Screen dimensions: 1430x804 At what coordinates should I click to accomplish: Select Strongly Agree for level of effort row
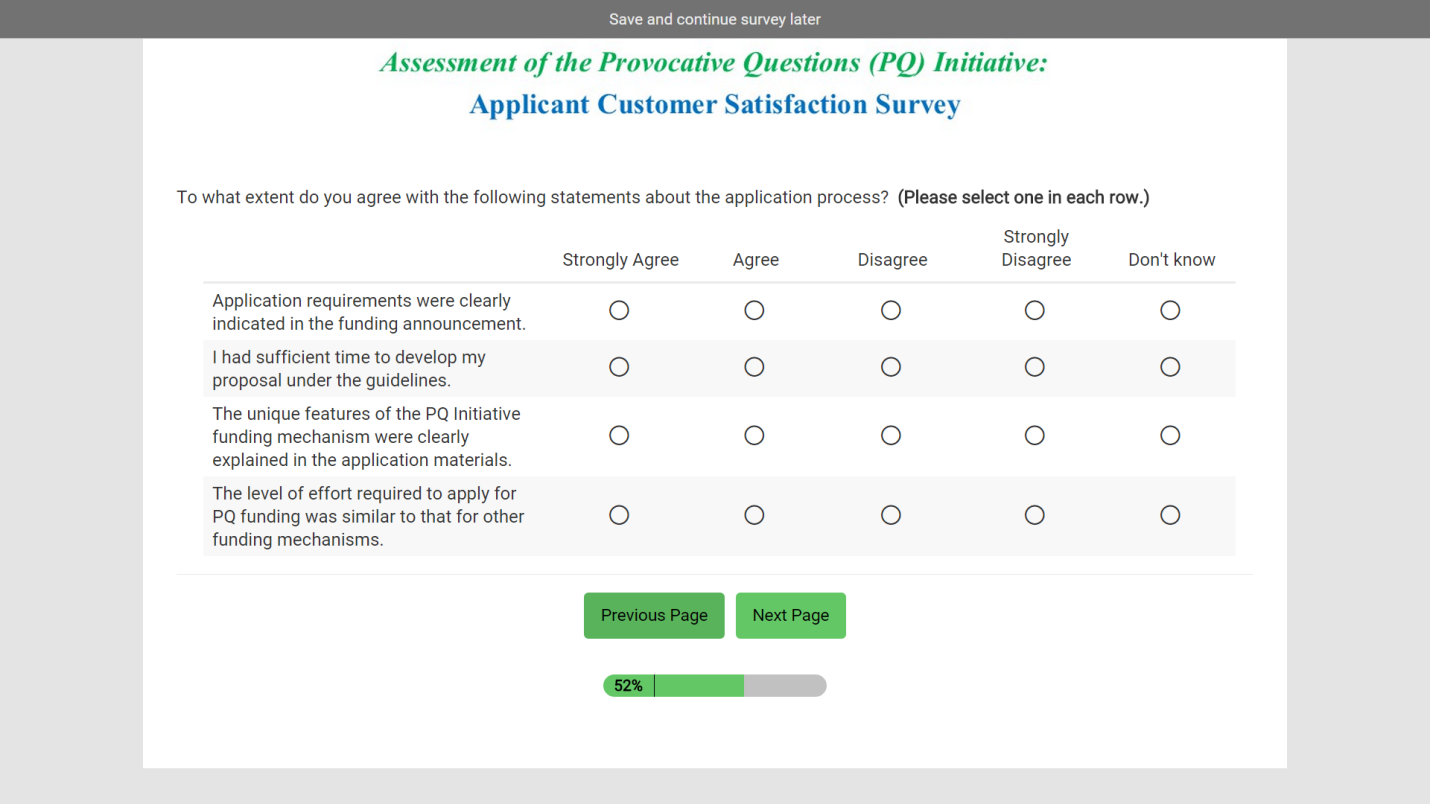tap(619, 515)
